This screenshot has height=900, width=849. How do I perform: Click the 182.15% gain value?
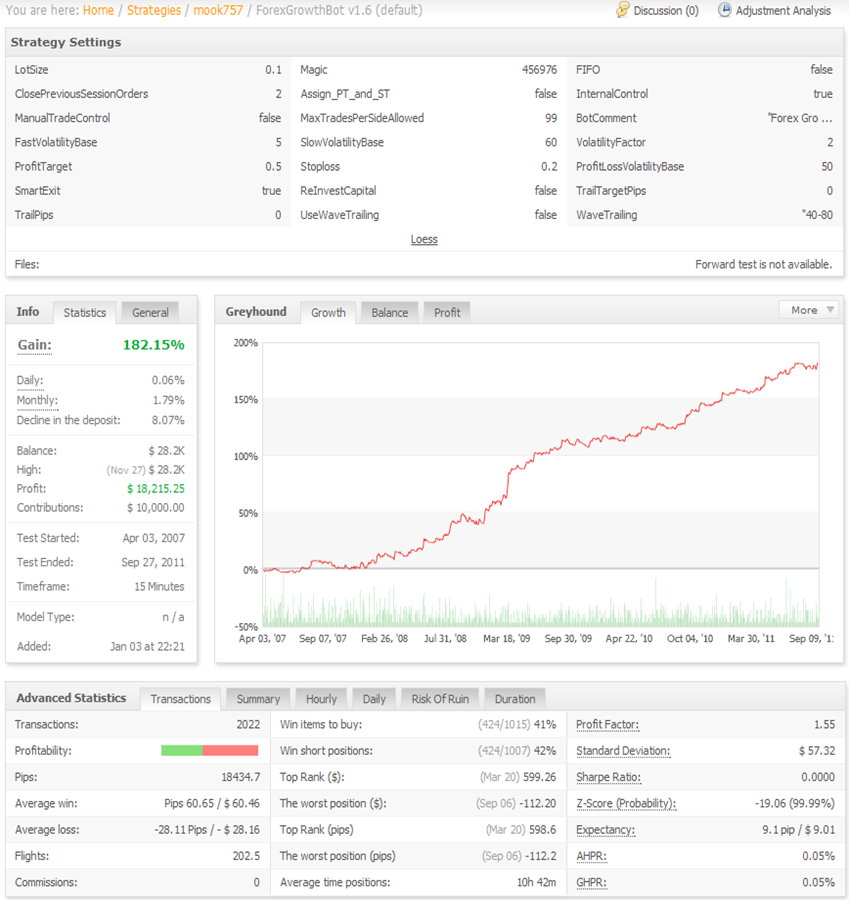pos(154,345)
